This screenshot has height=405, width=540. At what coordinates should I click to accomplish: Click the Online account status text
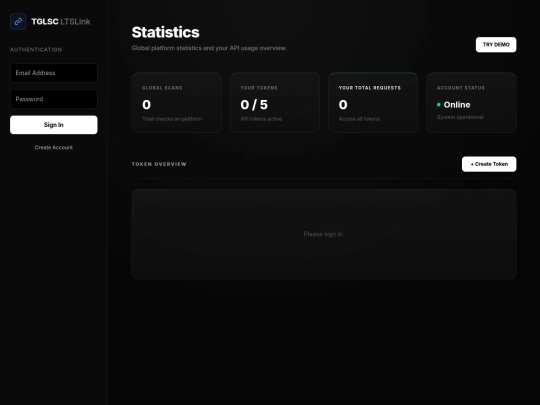click(x=457, y=105)
